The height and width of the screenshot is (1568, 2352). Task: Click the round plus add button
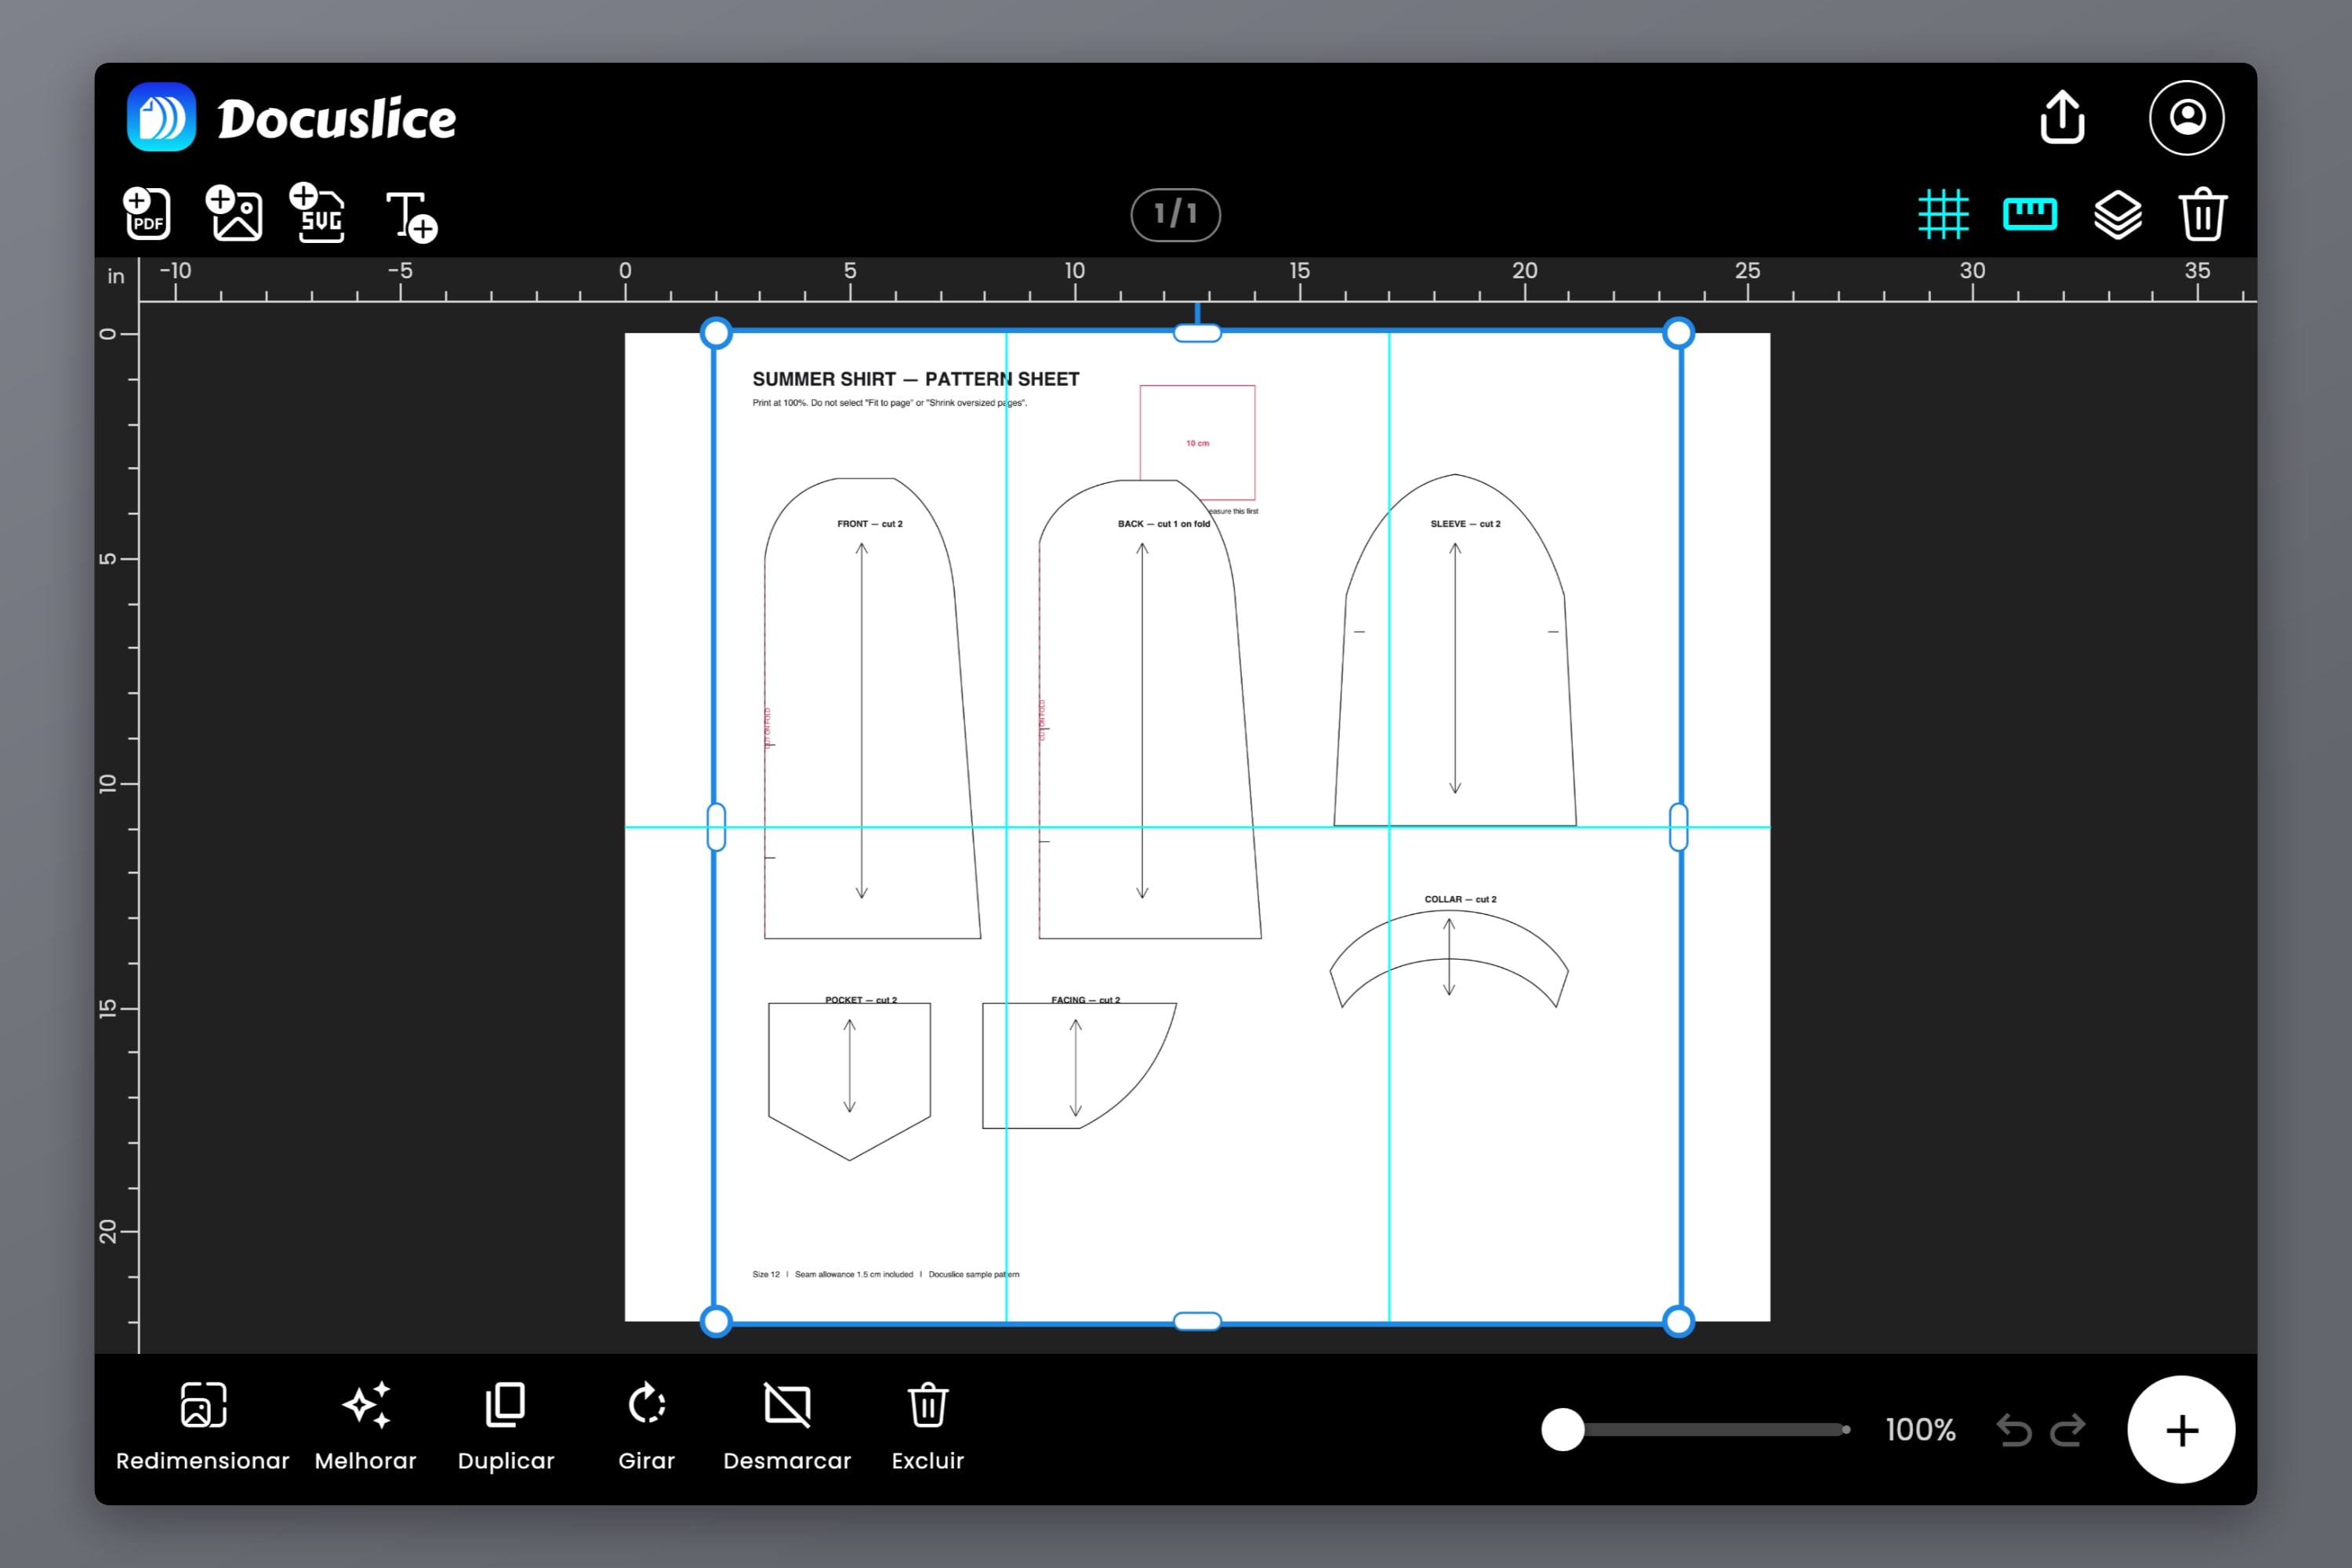[2181, 1430]
